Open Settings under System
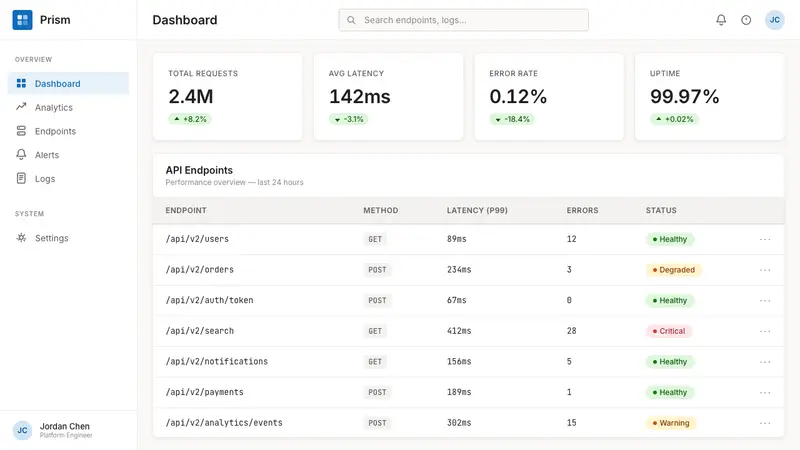Screen dimensions: 800x450 tap(68, 238)
